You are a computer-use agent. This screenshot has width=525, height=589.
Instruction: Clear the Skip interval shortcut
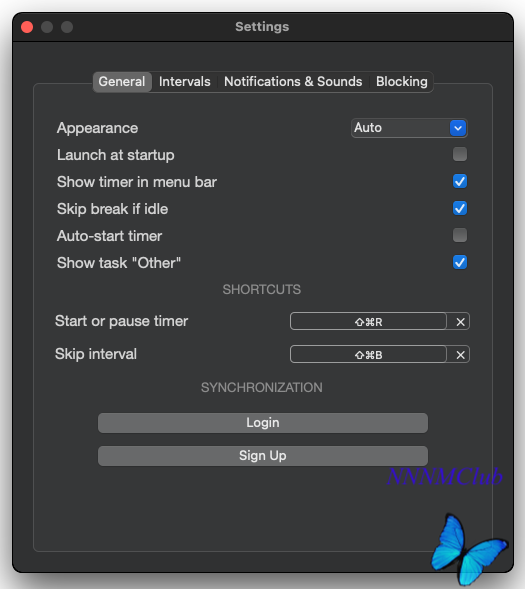point(460,355)
